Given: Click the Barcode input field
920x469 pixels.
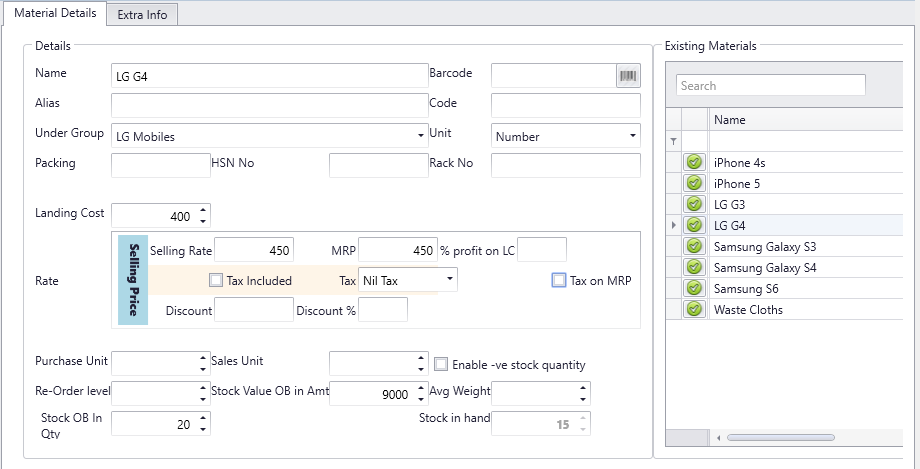Looking at the screenshot, I should 554,76.
